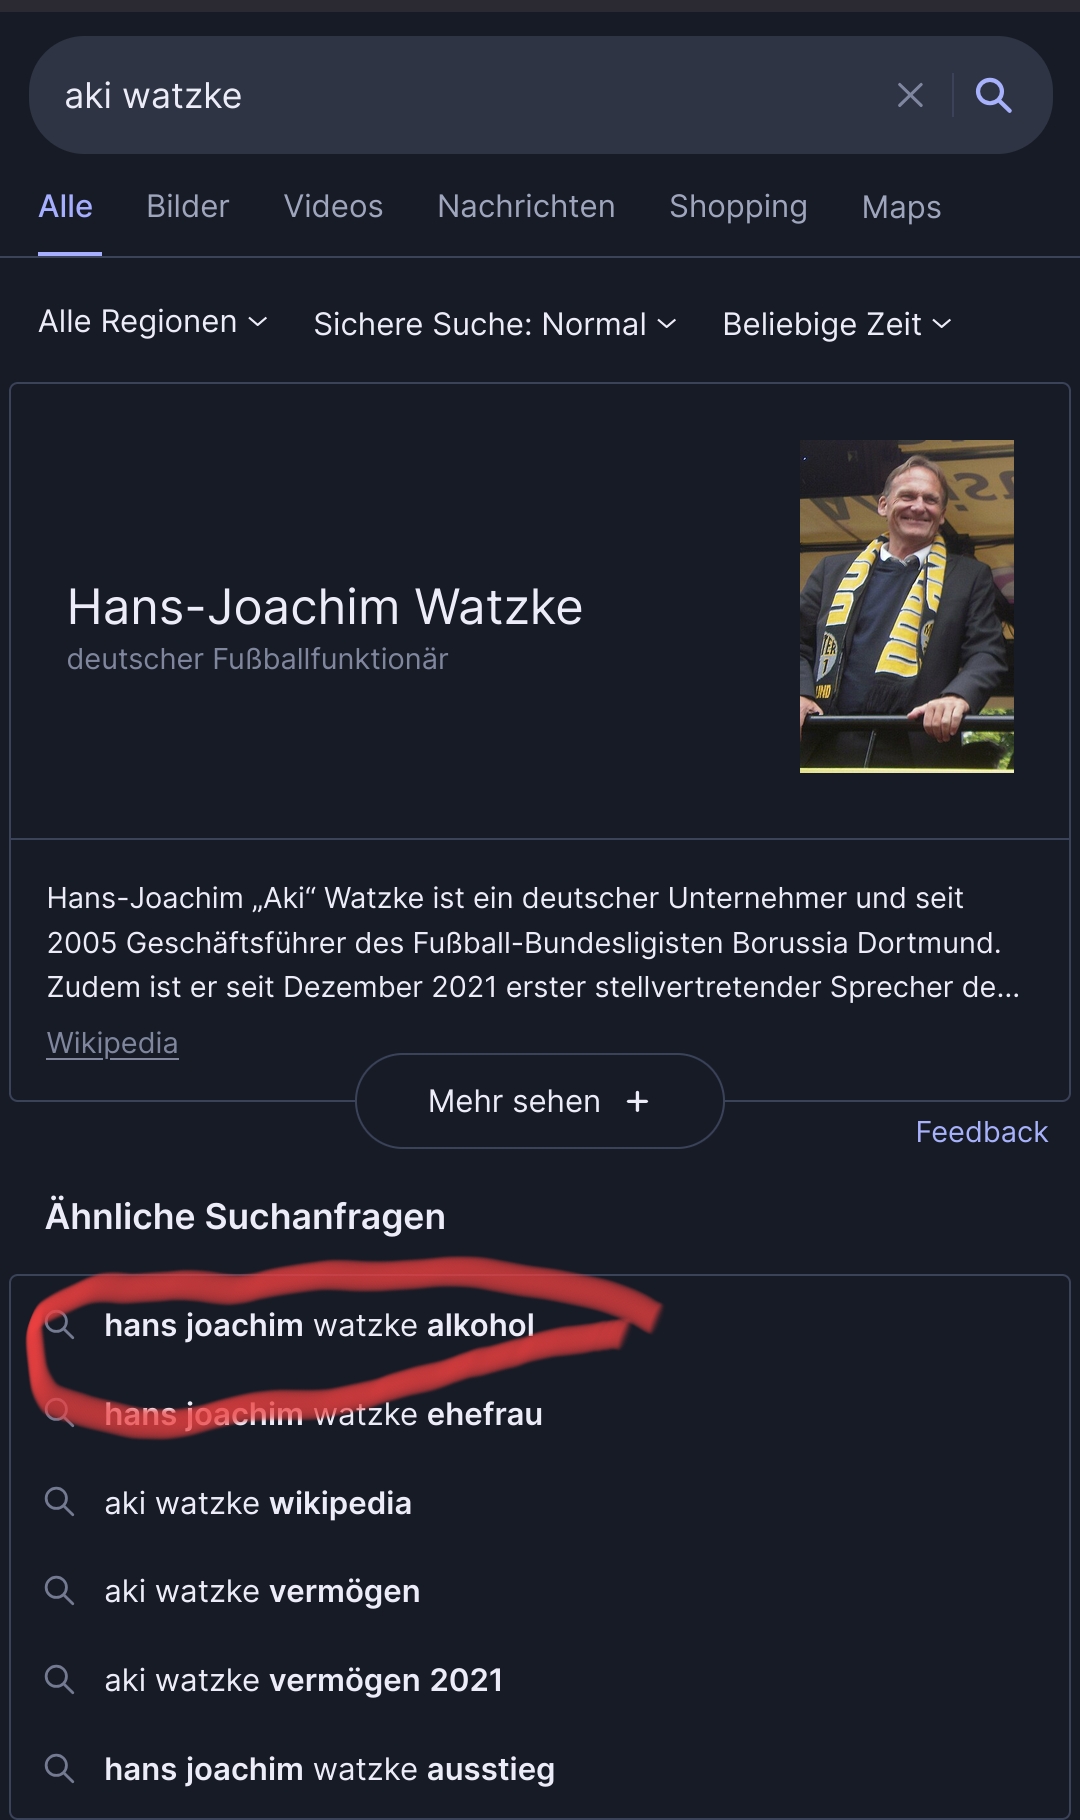Viewport: 1080px width, 1820px height.
Task: Open Hans-Joachim Watzke portrait thumbnail
Action: pyautogui.click(x=907, y=606)
